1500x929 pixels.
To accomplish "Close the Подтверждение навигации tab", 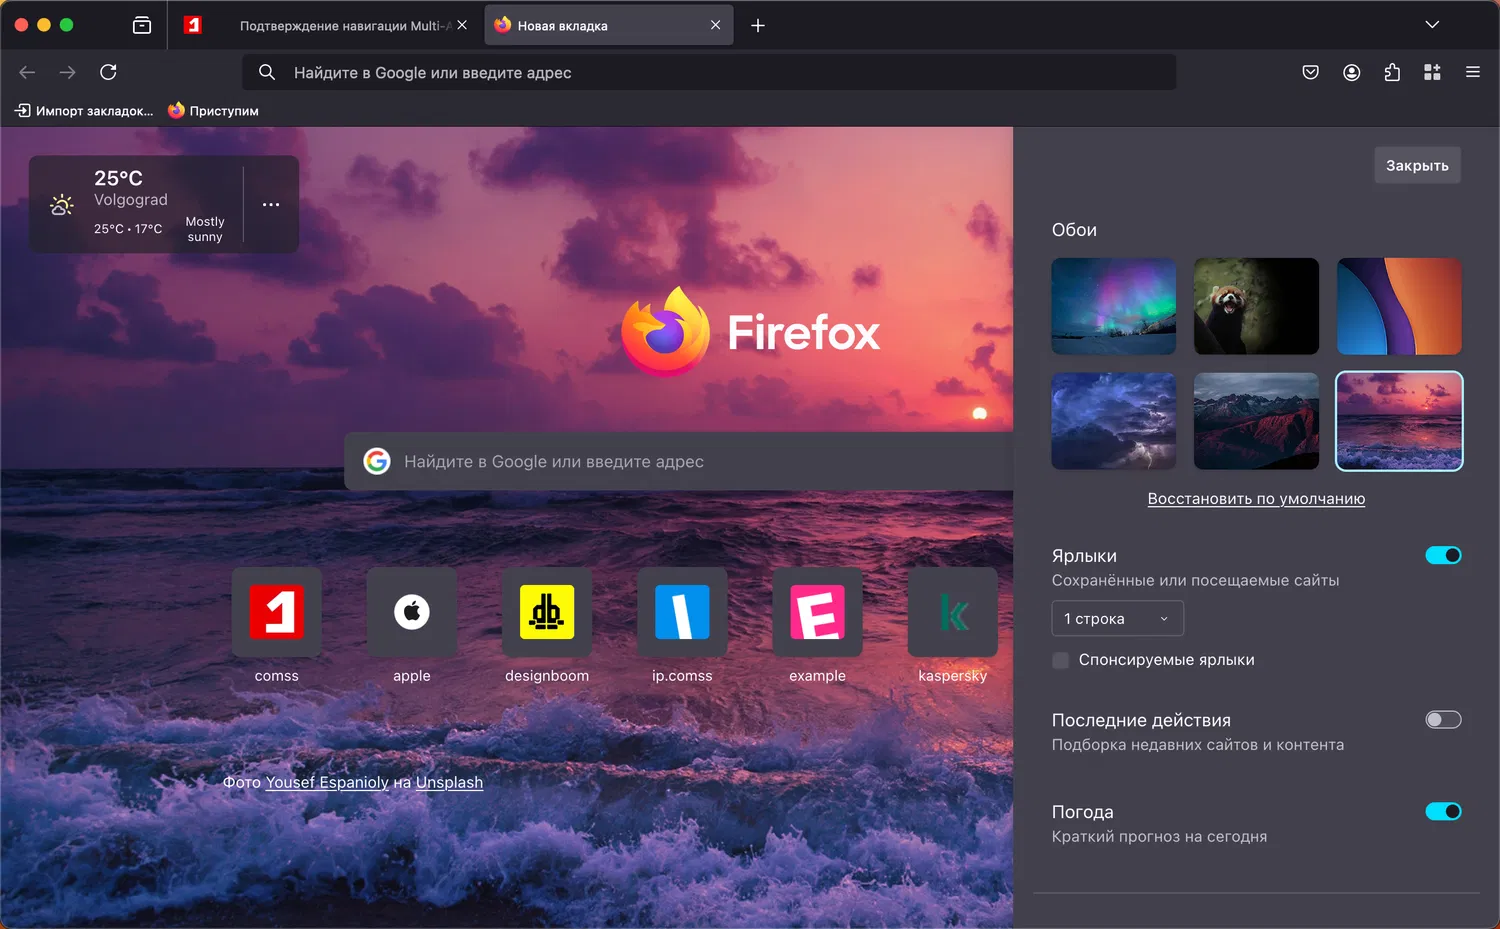I will tap(462, 25).
